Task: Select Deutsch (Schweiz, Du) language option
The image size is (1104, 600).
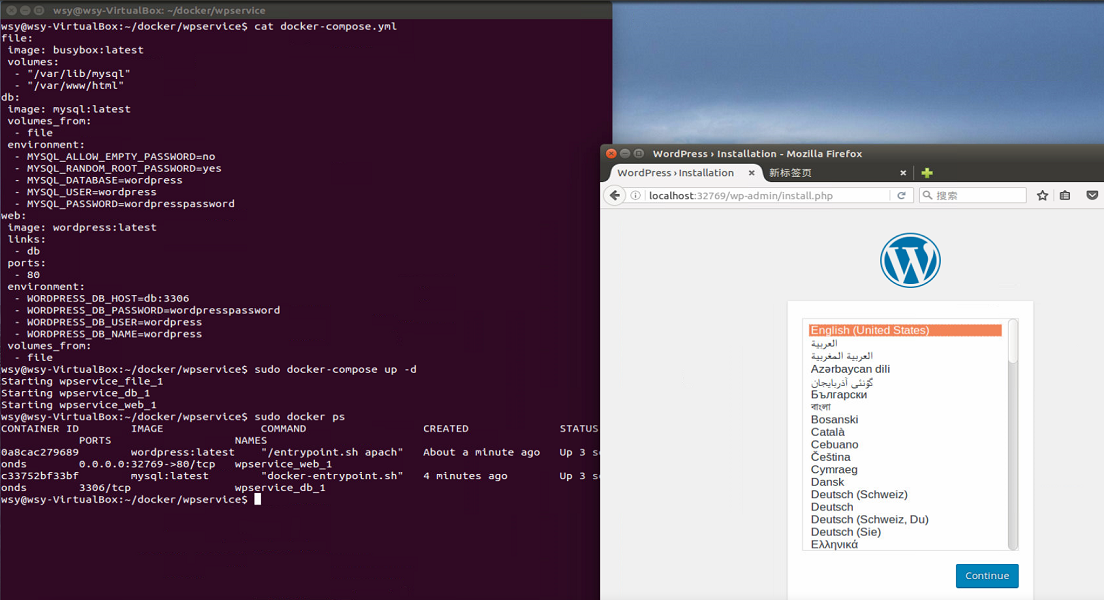Action: point(870,520)
